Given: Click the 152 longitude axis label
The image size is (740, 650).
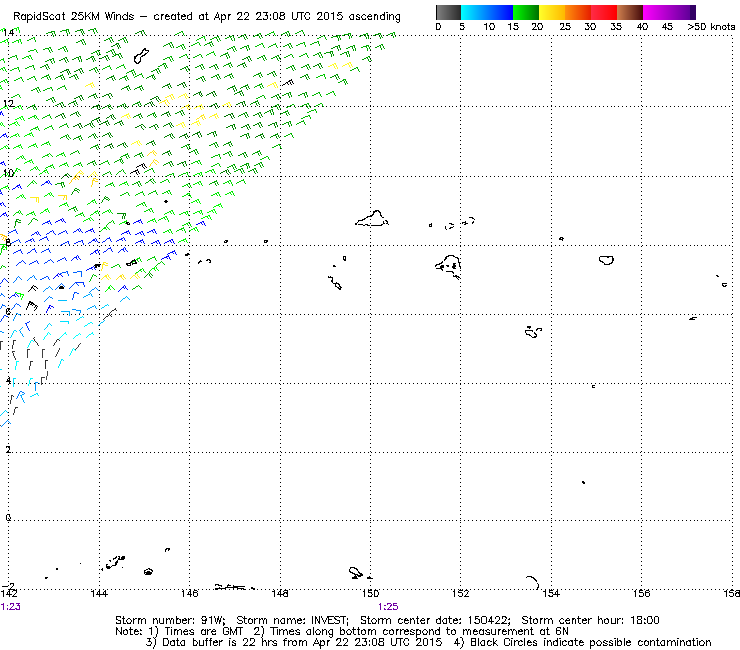Looking at the screenshot, I should (x=461, y=593).
